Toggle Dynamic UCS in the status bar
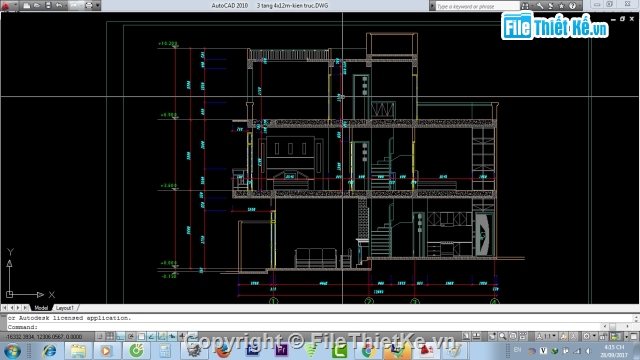This screenshot has height=360, width=640. coord(162,337)
